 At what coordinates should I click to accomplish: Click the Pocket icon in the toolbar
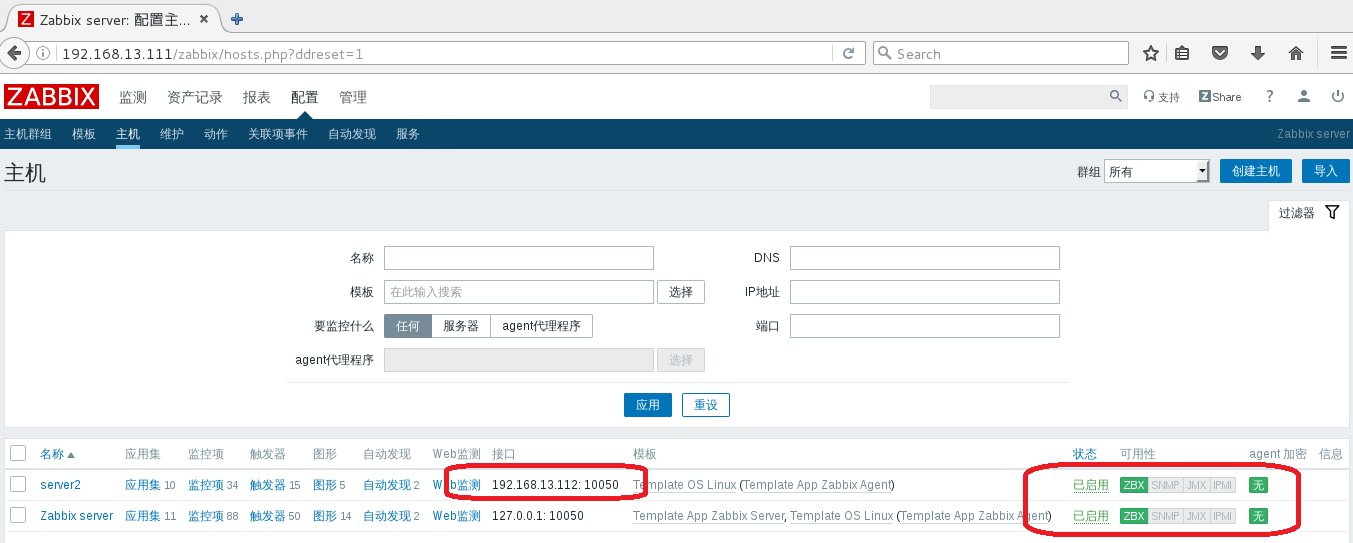(1220, 53)
